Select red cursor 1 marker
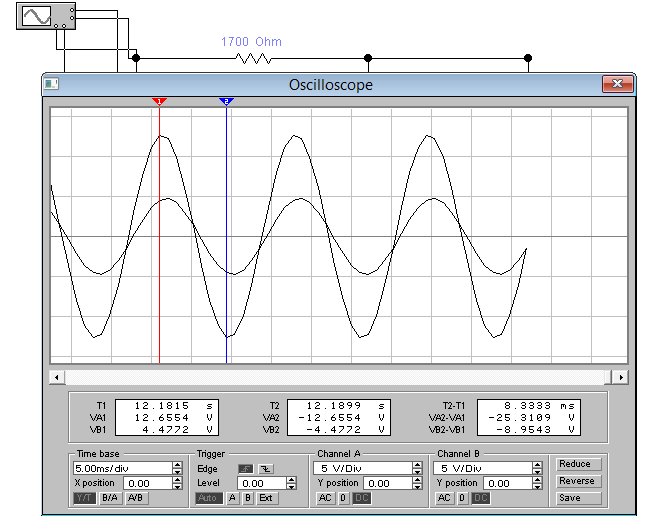651x524 pixels. [159, 102]
